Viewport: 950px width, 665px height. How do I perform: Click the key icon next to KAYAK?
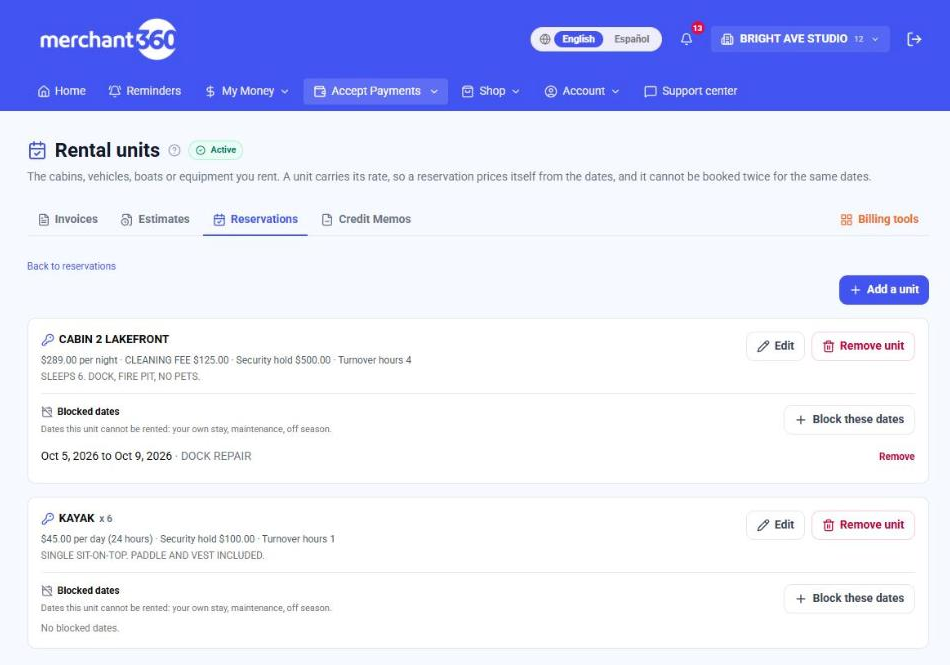(x=47, y=518)
